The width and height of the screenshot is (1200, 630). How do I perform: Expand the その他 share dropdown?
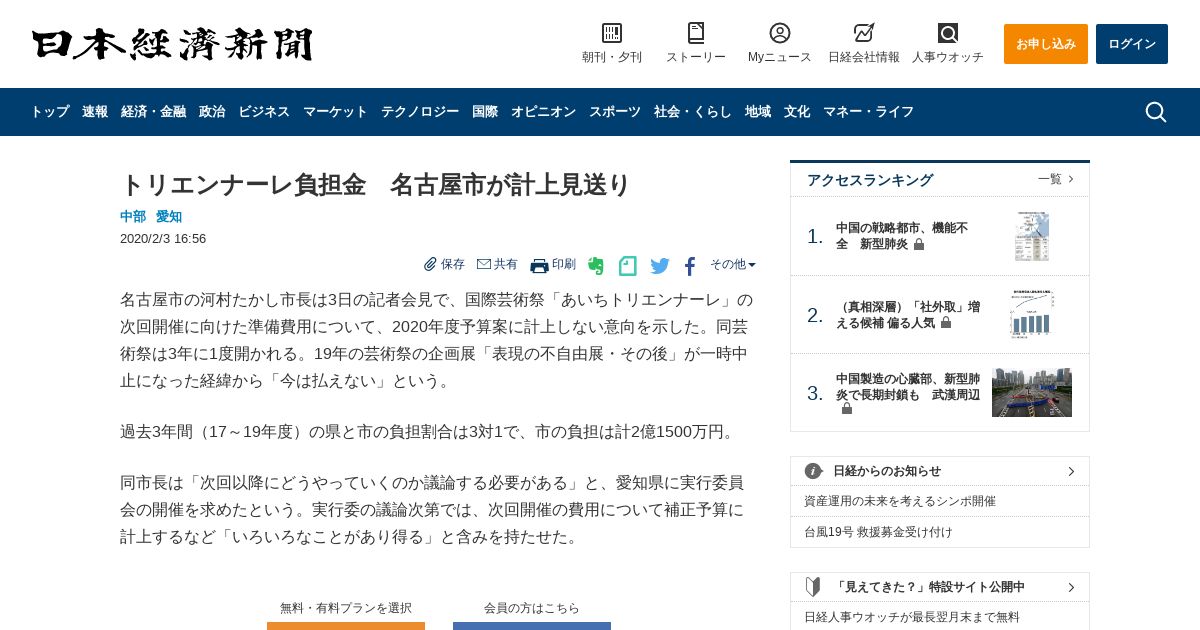click(x=733, y=264)
